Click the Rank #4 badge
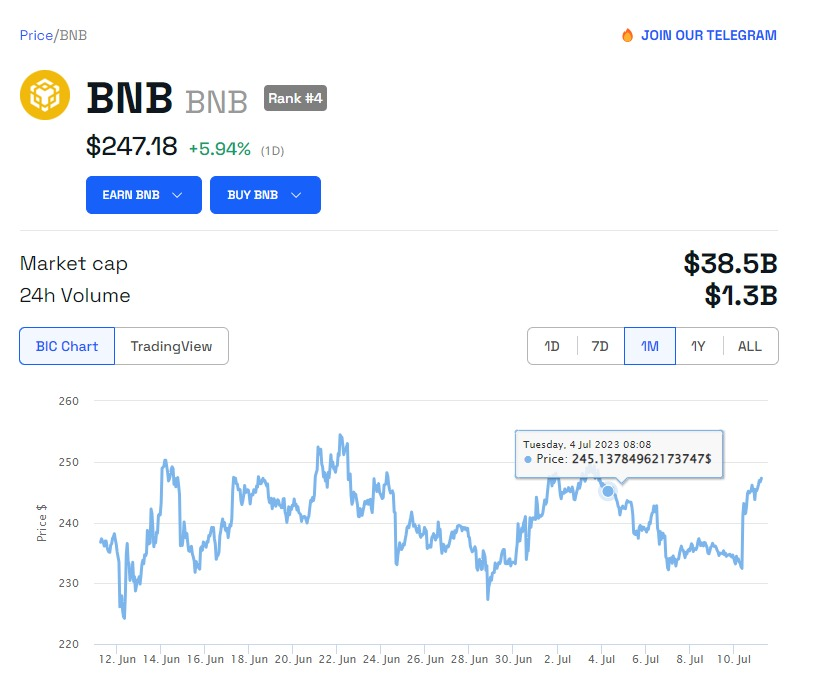823x689 pixels. pyautogui.click(x=295, y=98)
